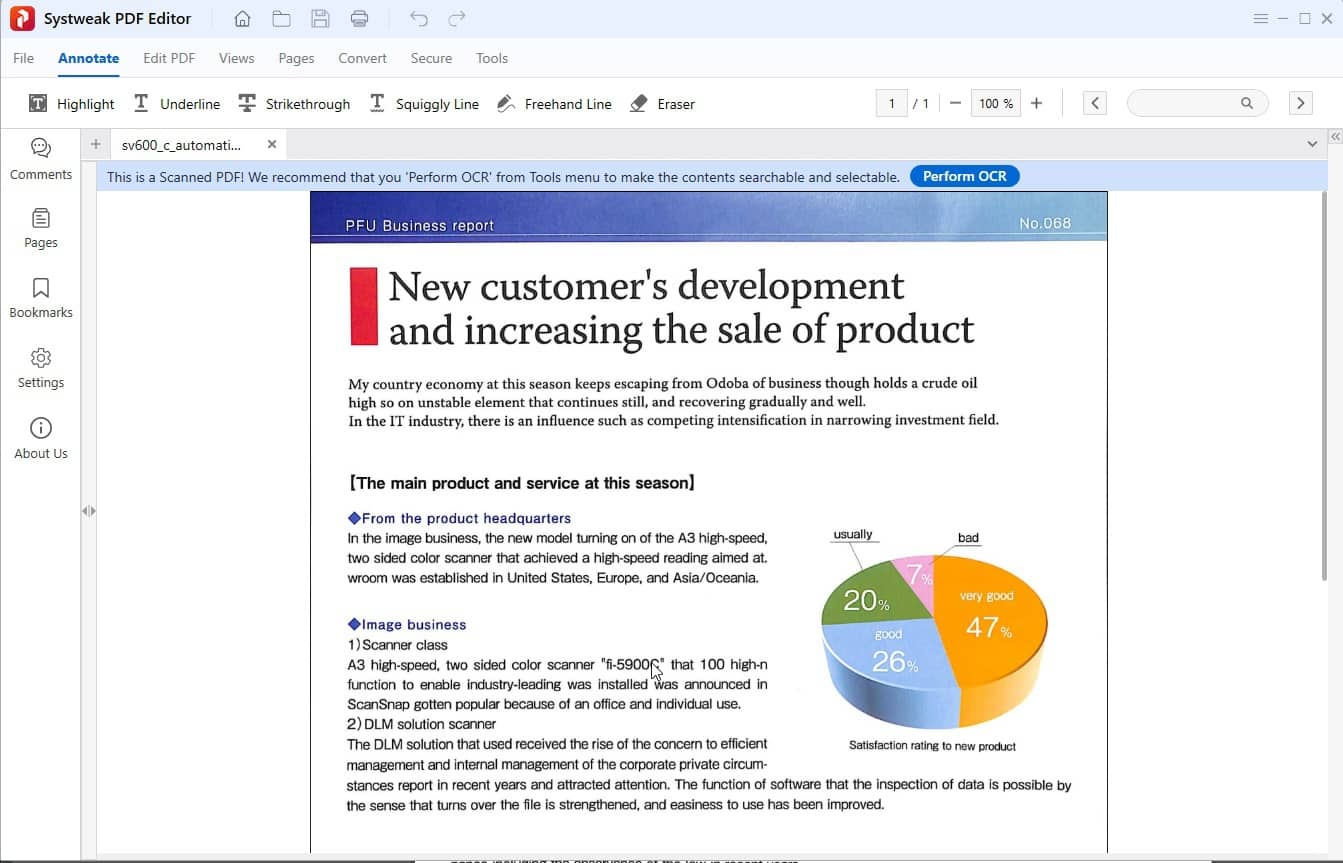Click the Perform OCR button
The width and height of the screenshot is (1343, 863).
pos(964,176)
